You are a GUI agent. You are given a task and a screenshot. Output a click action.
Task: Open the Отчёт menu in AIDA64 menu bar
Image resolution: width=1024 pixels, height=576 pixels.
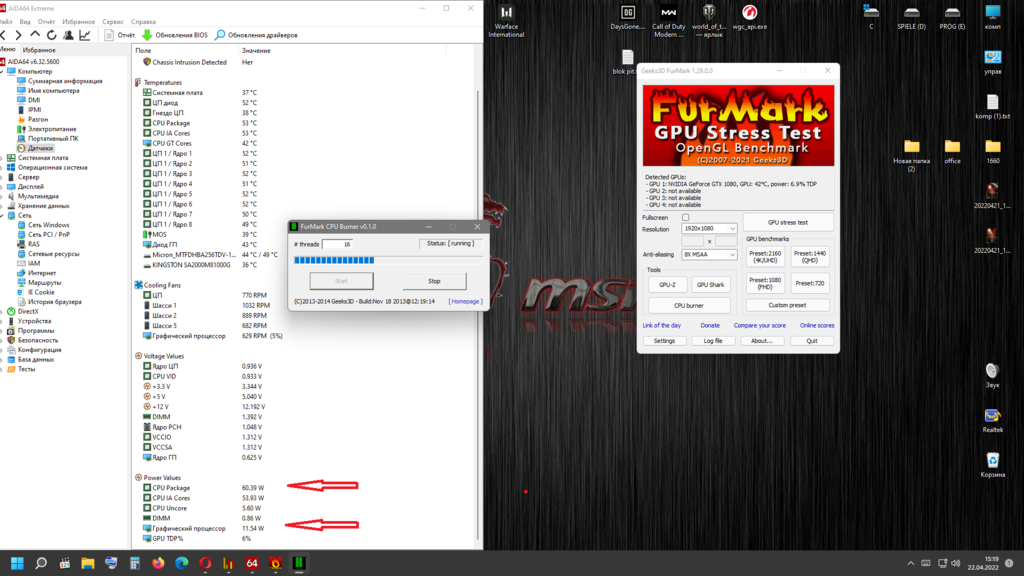tap(46, 22)
